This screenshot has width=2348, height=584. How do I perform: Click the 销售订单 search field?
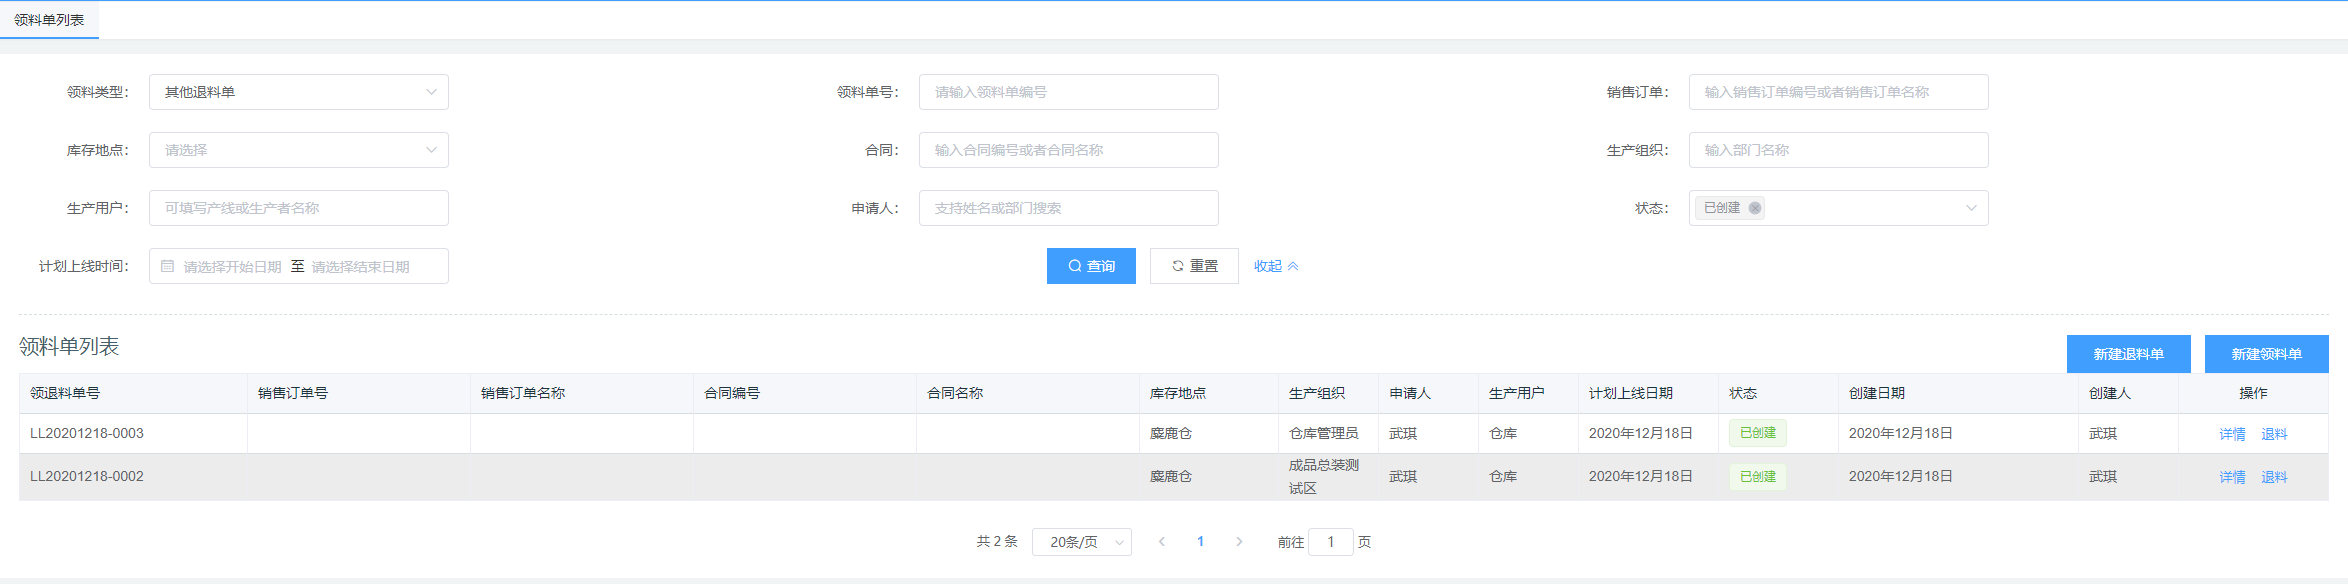(x=1838, y=92)
